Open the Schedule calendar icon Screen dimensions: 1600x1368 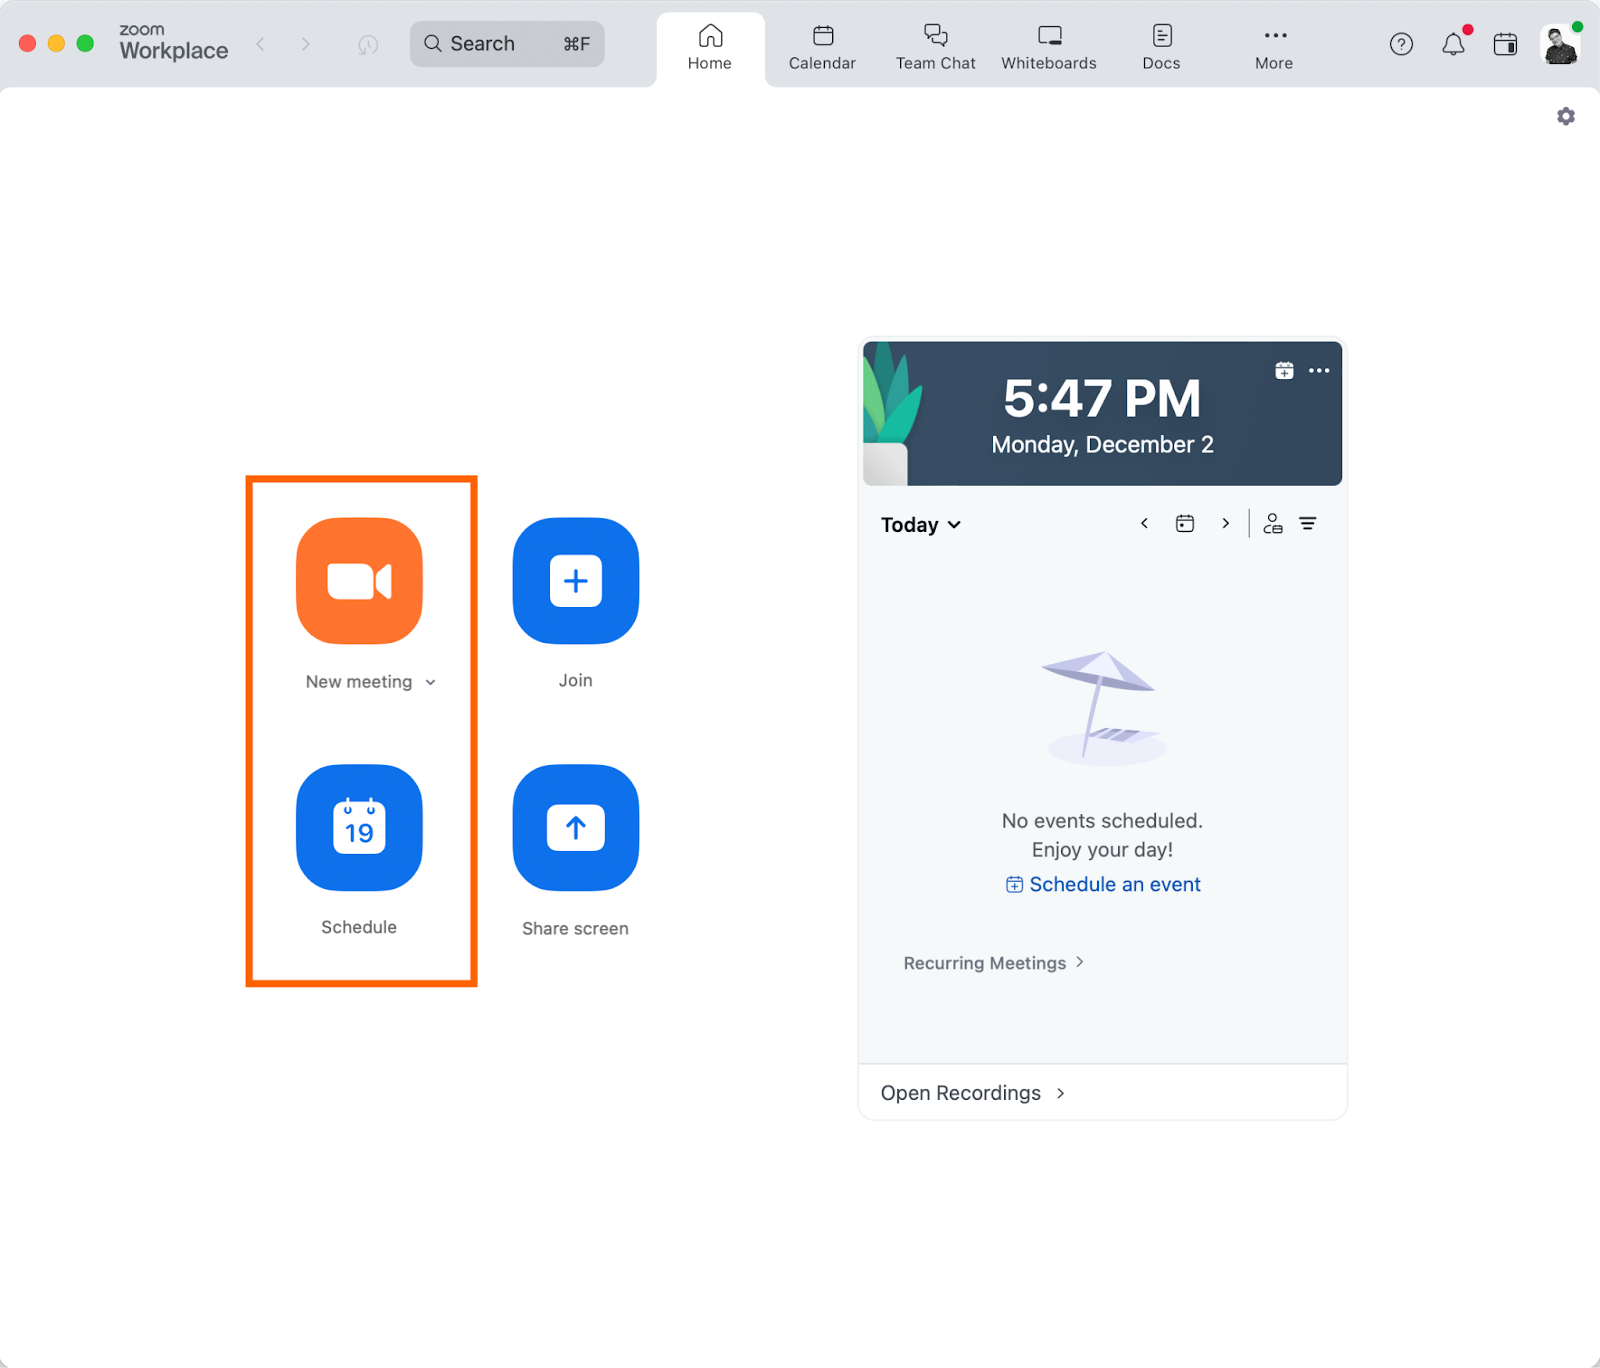[x=359, y=828]
